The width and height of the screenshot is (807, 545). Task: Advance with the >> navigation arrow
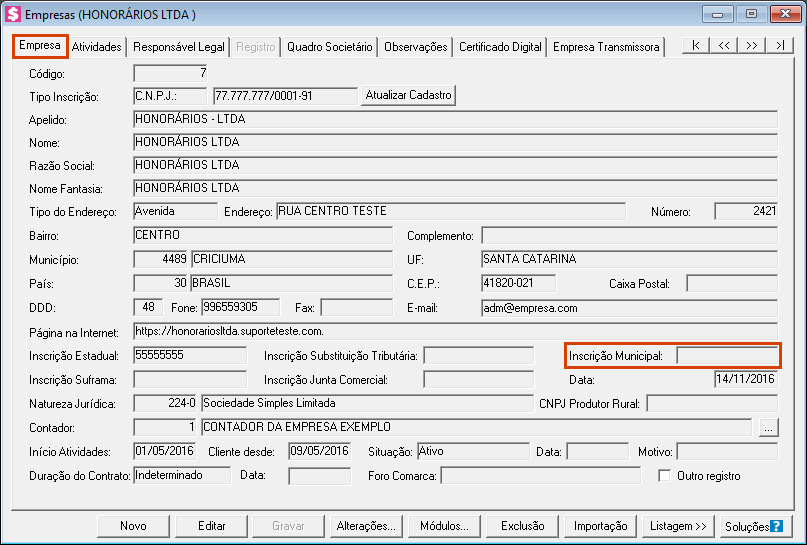pyautogui.click(x=751, y=46)
